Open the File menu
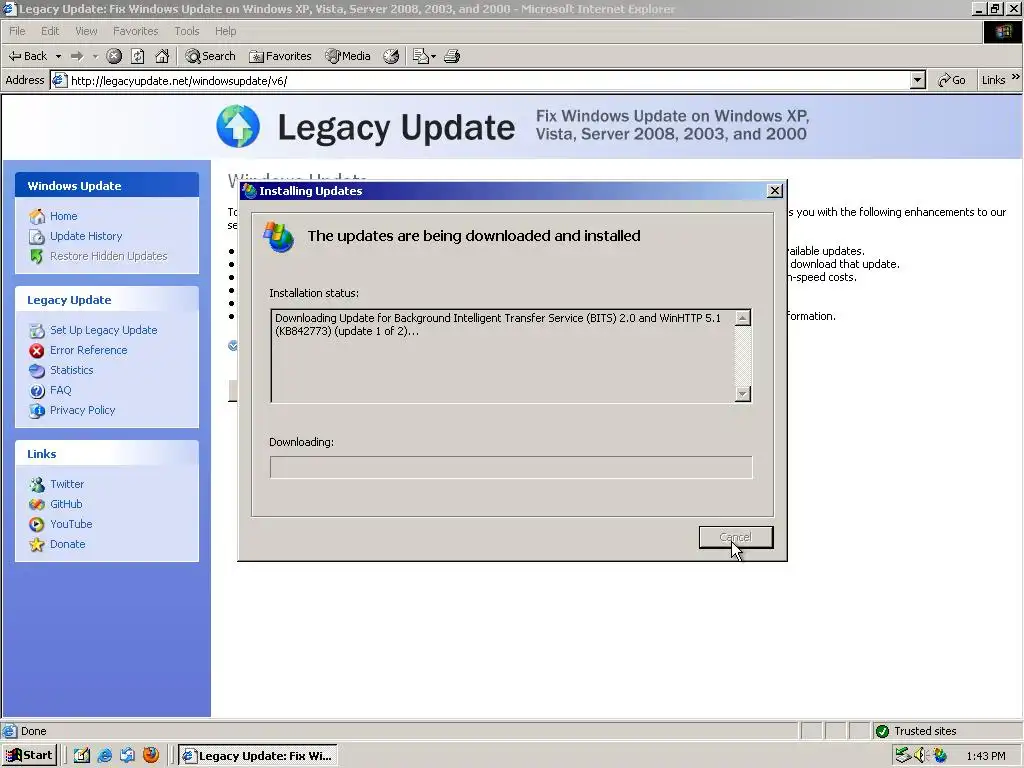 pyautogui.click(x=17, y=31)
